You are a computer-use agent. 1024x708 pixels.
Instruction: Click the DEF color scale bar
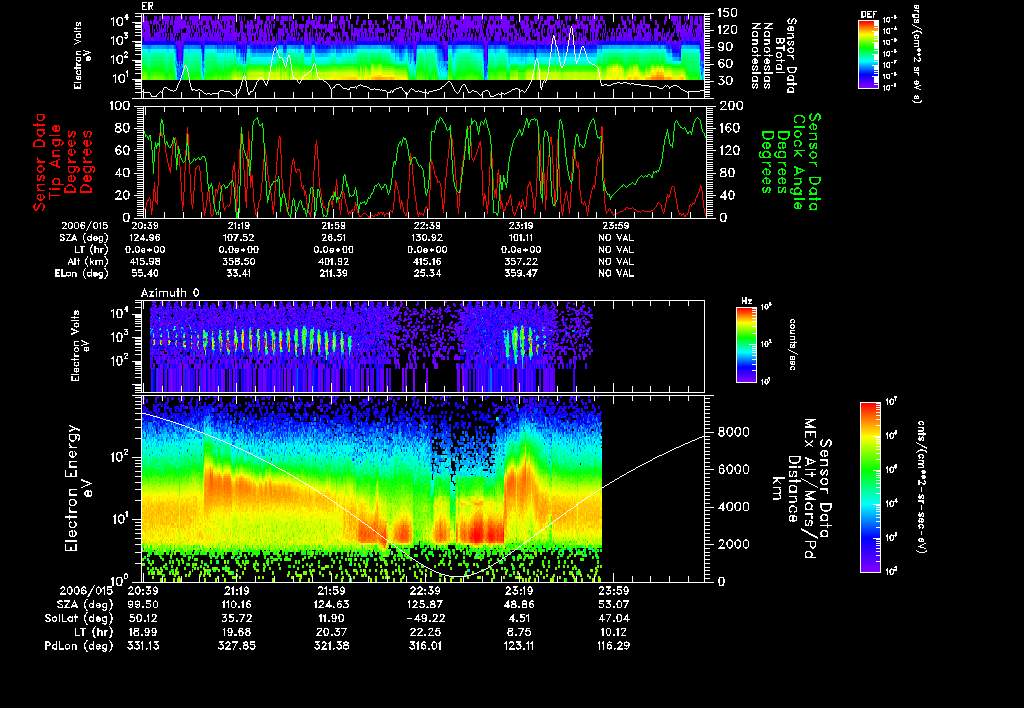tap(868, 54)
